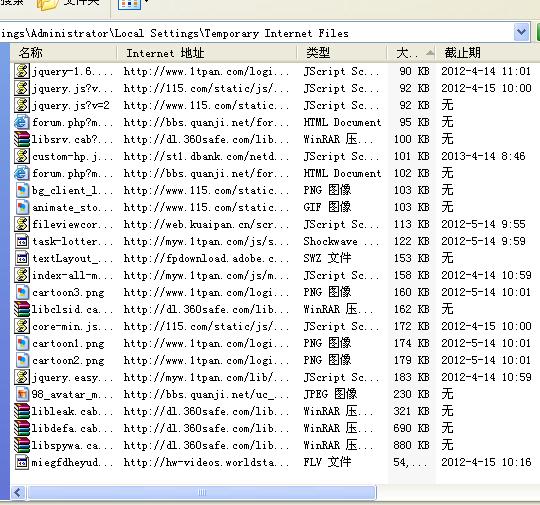Click the 153 KB size cell
540x505 pixels.
(411, 258)
